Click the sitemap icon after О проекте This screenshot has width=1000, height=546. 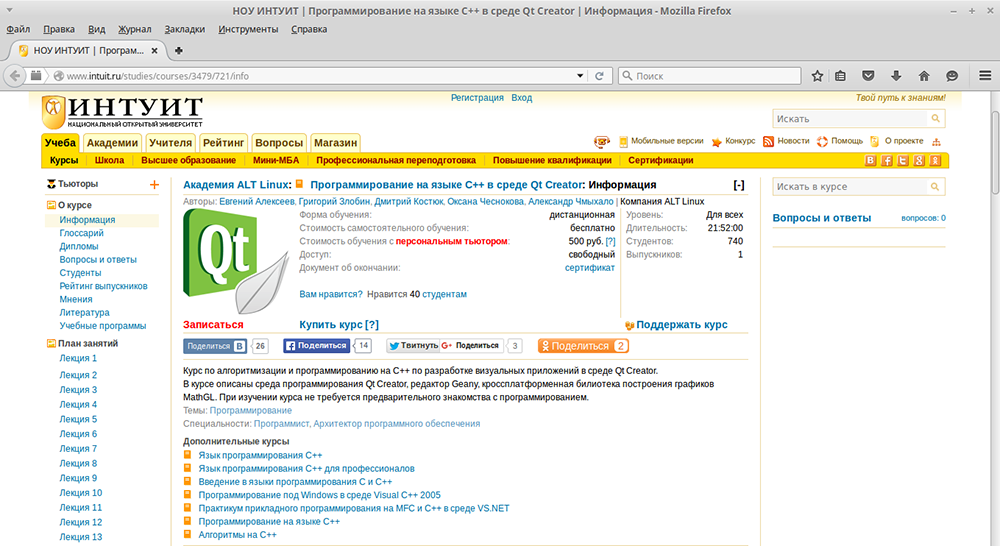click(936, 142)
